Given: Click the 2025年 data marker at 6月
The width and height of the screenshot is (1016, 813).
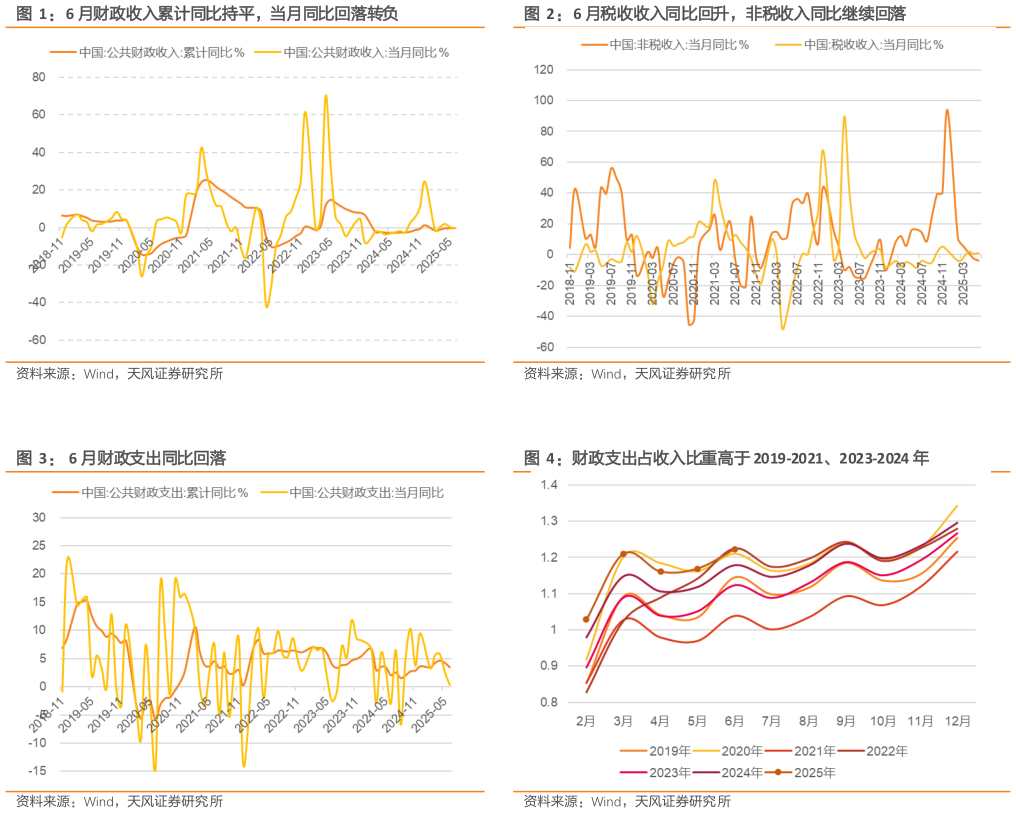Looking at the screenshot, I should coord(735,549).
